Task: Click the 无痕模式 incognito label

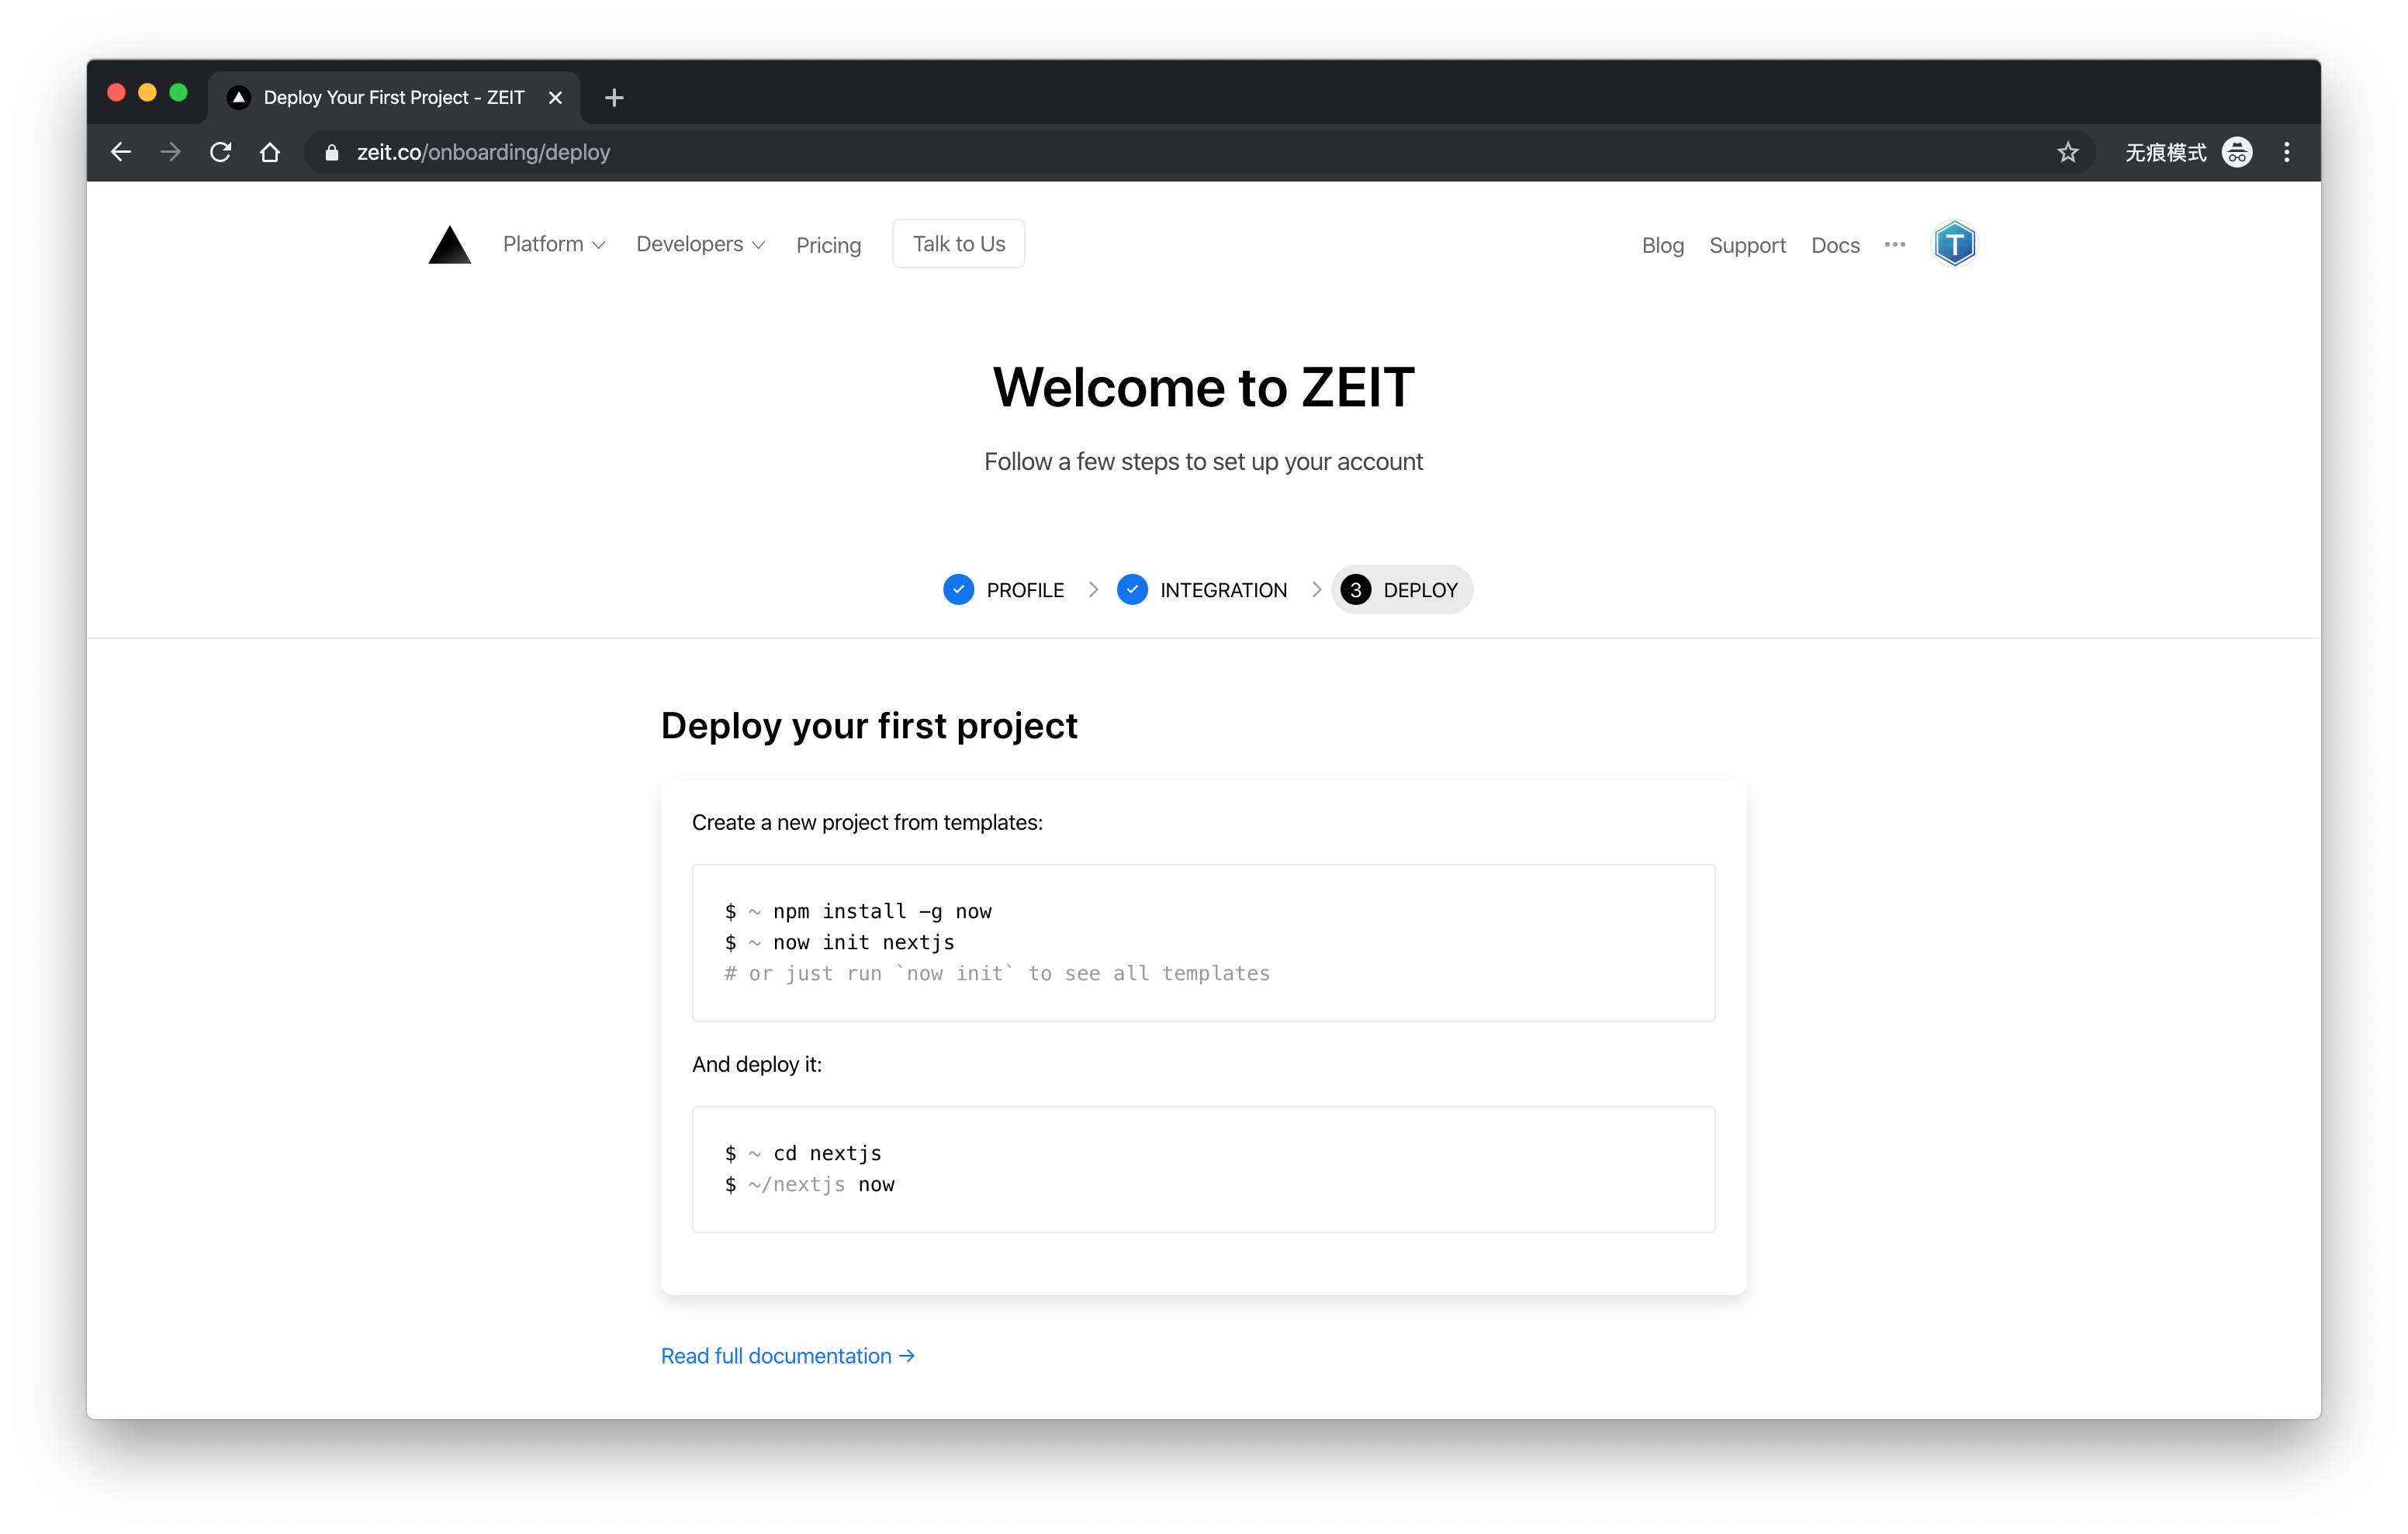Action: (2165, 152)
